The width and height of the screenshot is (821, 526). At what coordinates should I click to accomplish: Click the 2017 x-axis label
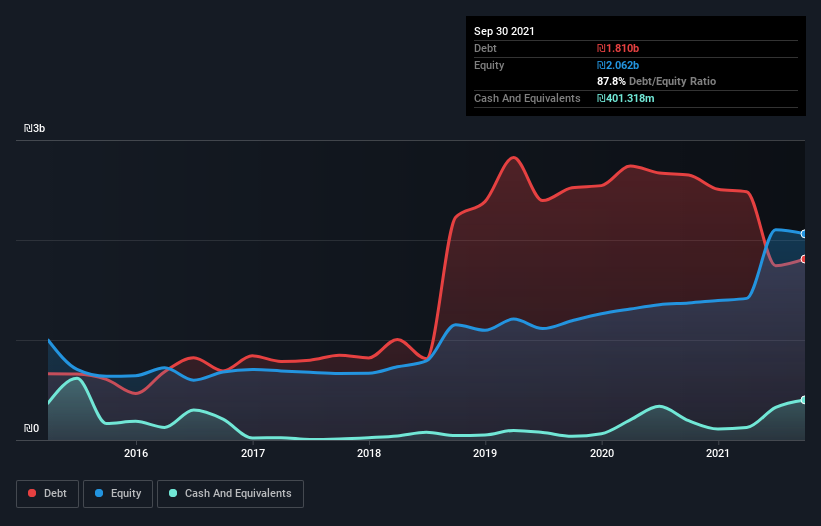[253, 453]
